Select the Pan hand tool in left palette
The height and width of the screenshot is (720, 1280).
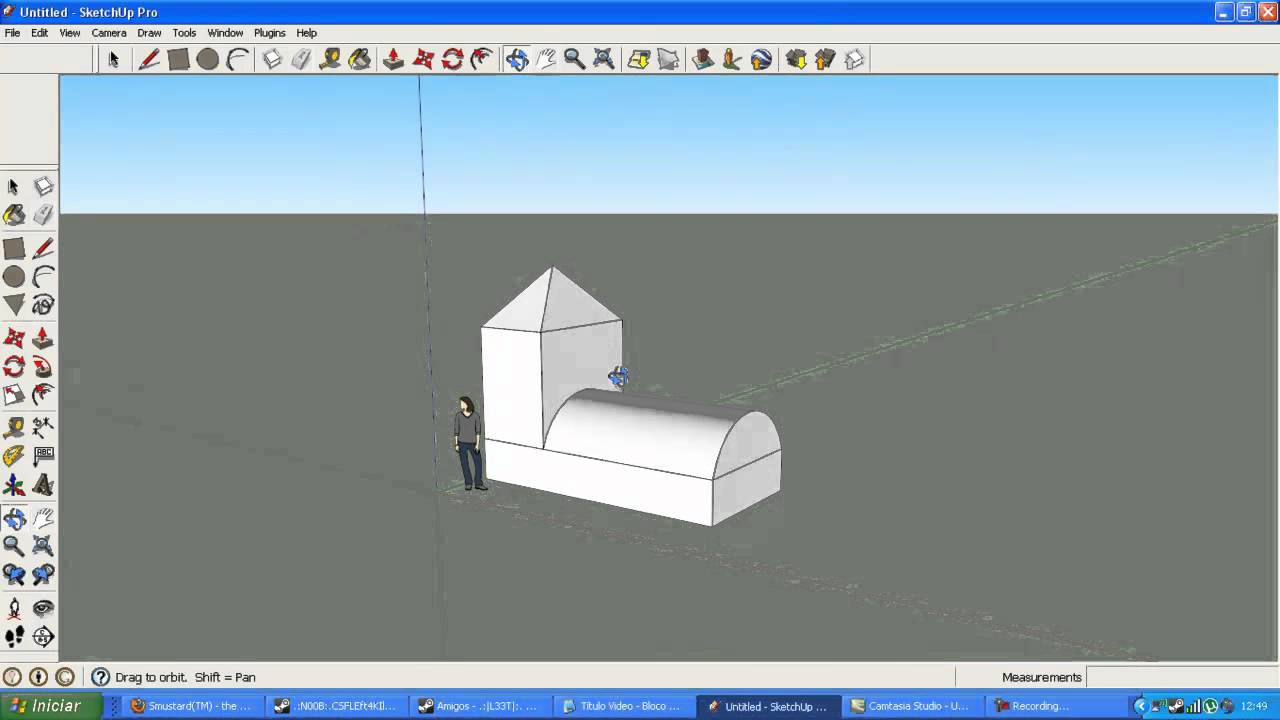coord(43,519)
